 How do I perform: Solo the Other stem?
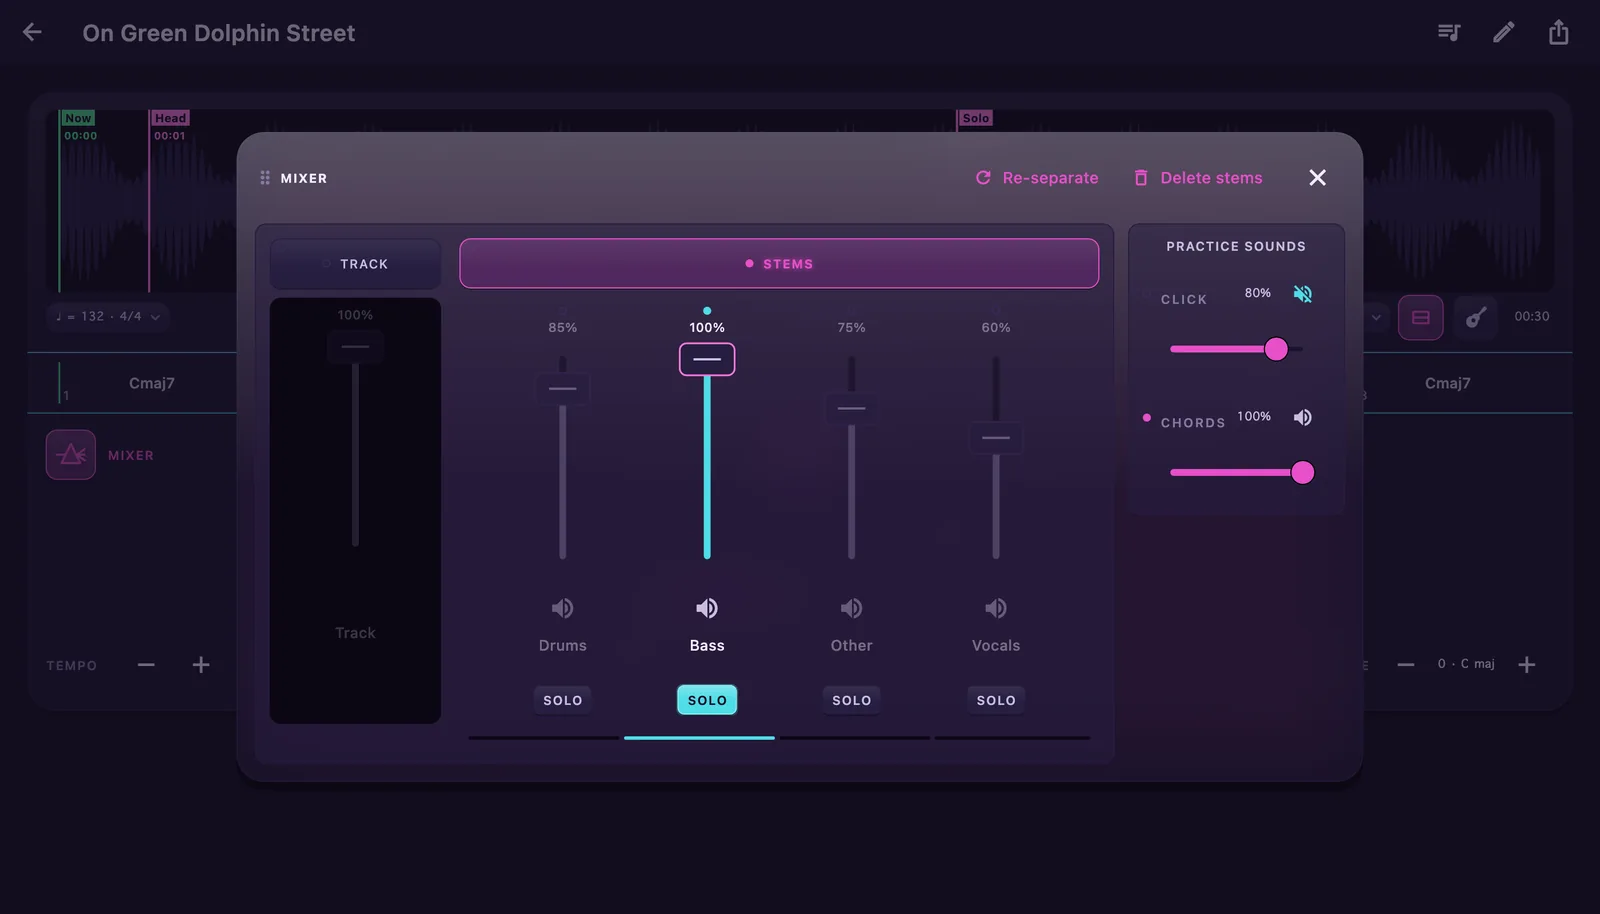click(851, 700)
